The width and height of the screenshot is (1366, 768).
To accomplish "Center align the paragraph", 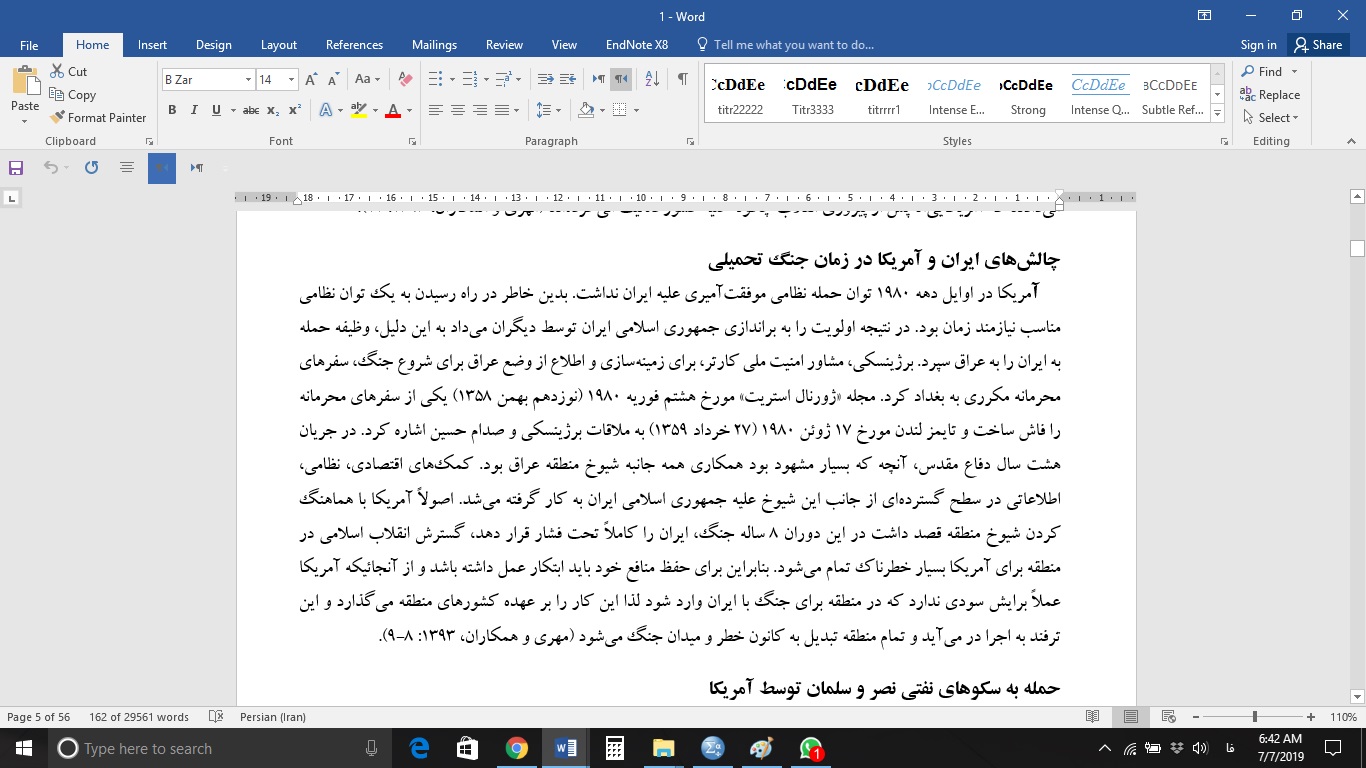I will point(458,110).
